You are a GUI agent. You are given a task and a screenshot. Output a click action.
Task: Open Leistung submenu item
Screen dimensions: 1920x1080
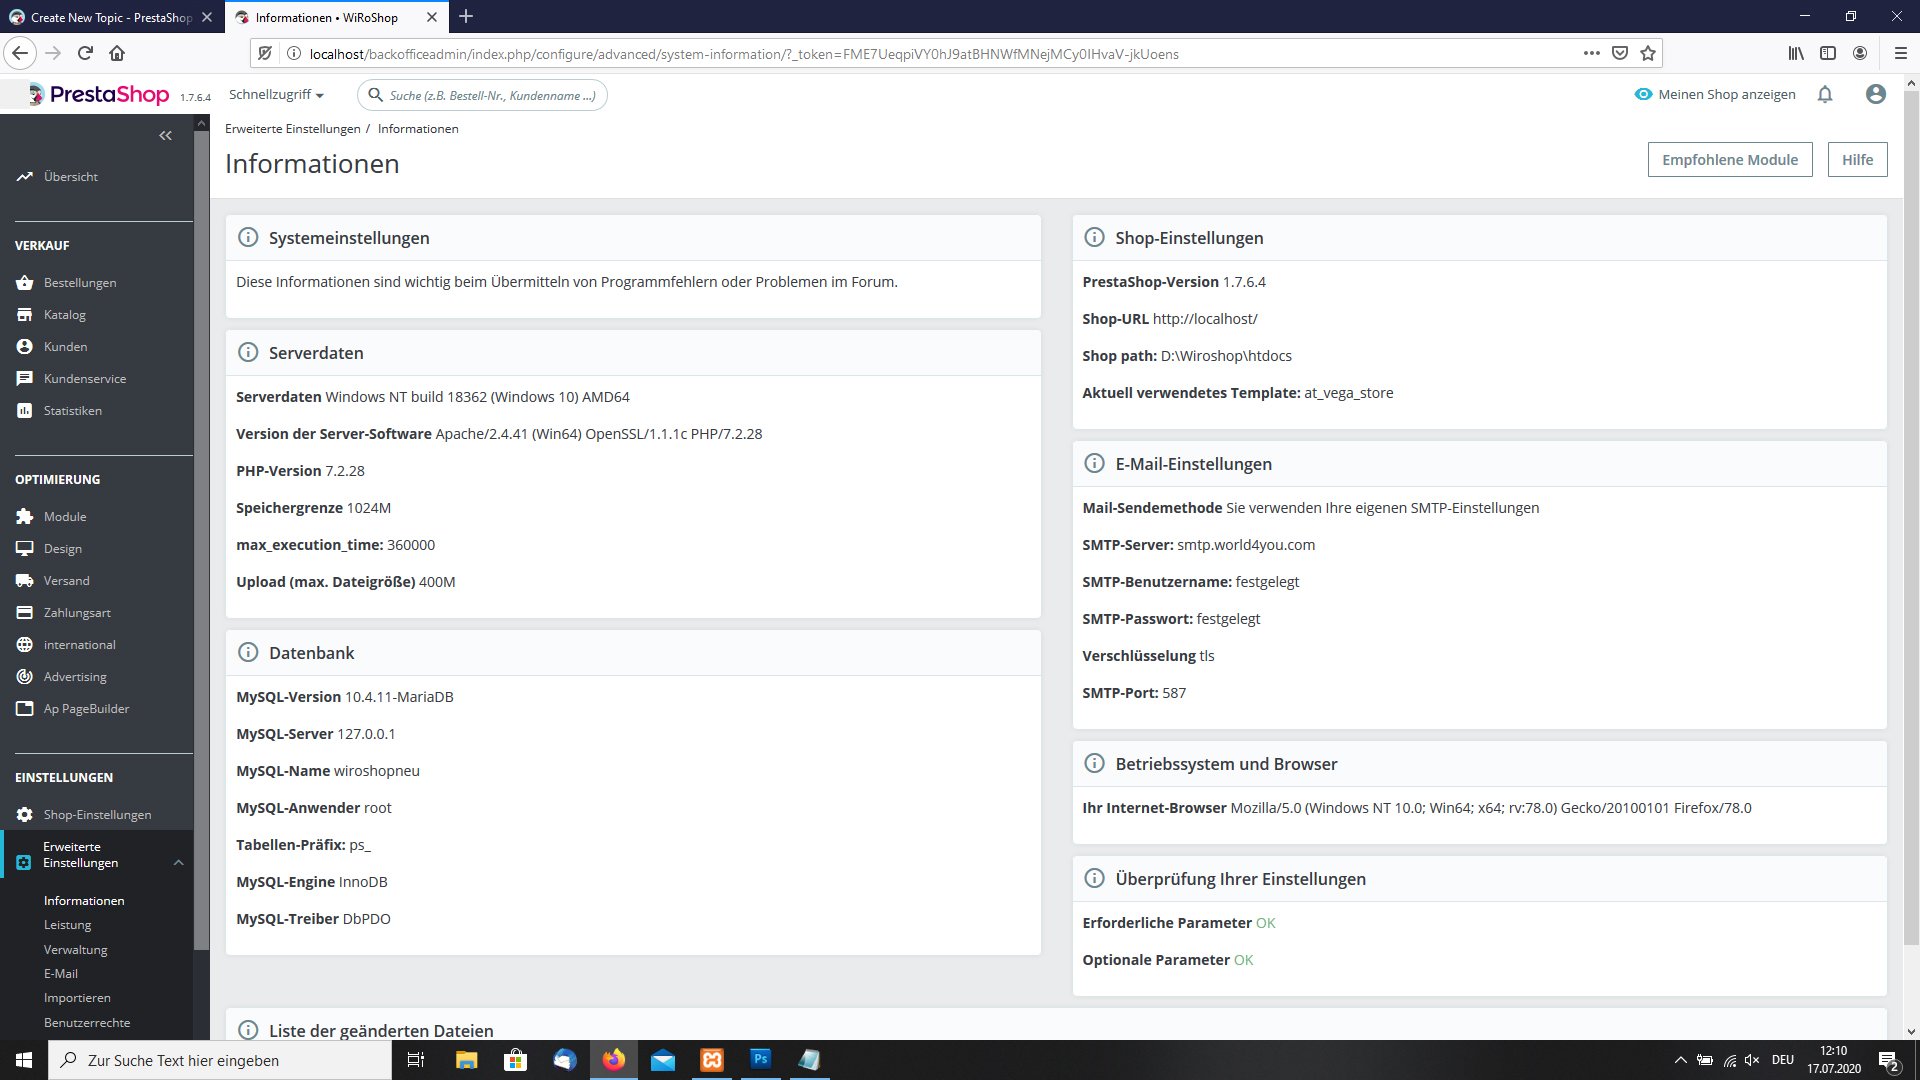point(67,925)
